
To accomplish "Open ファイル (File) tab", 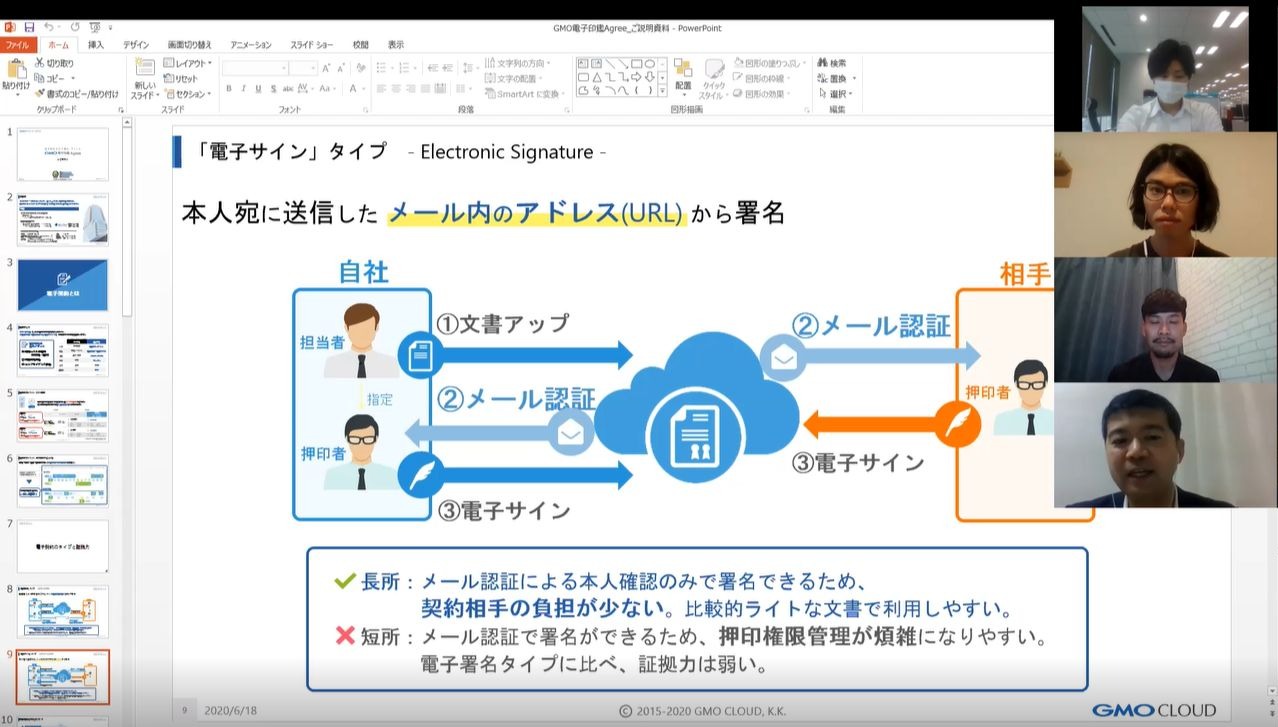I will pos(17,45).
